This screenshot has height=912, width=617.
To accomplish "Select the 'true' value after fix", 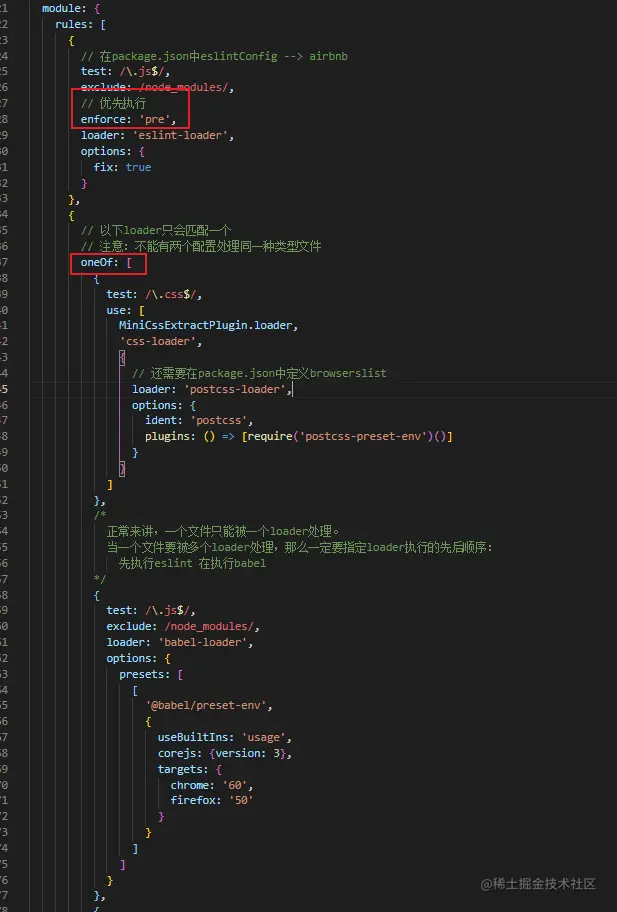I will pos(138,168).
